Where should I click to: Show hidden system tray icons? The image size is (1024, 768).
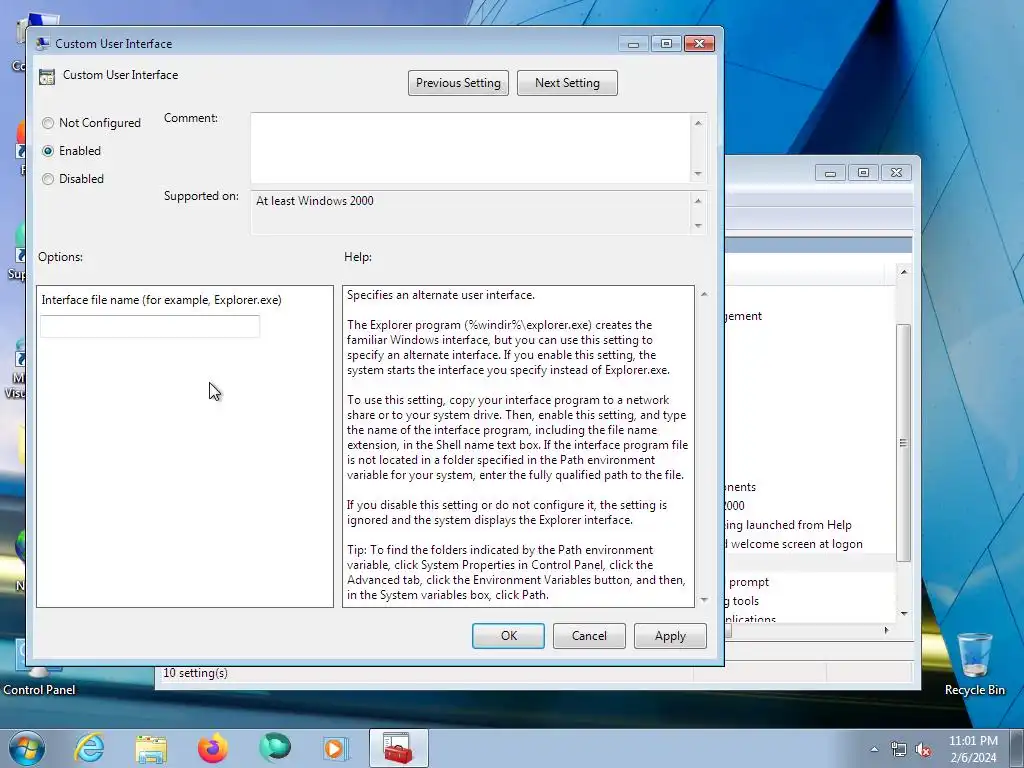(874, 749)
